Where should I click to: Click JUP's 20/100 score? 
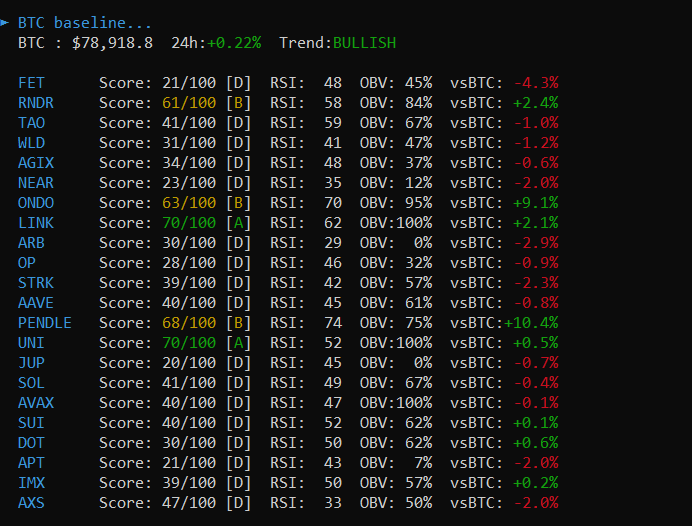189,363
